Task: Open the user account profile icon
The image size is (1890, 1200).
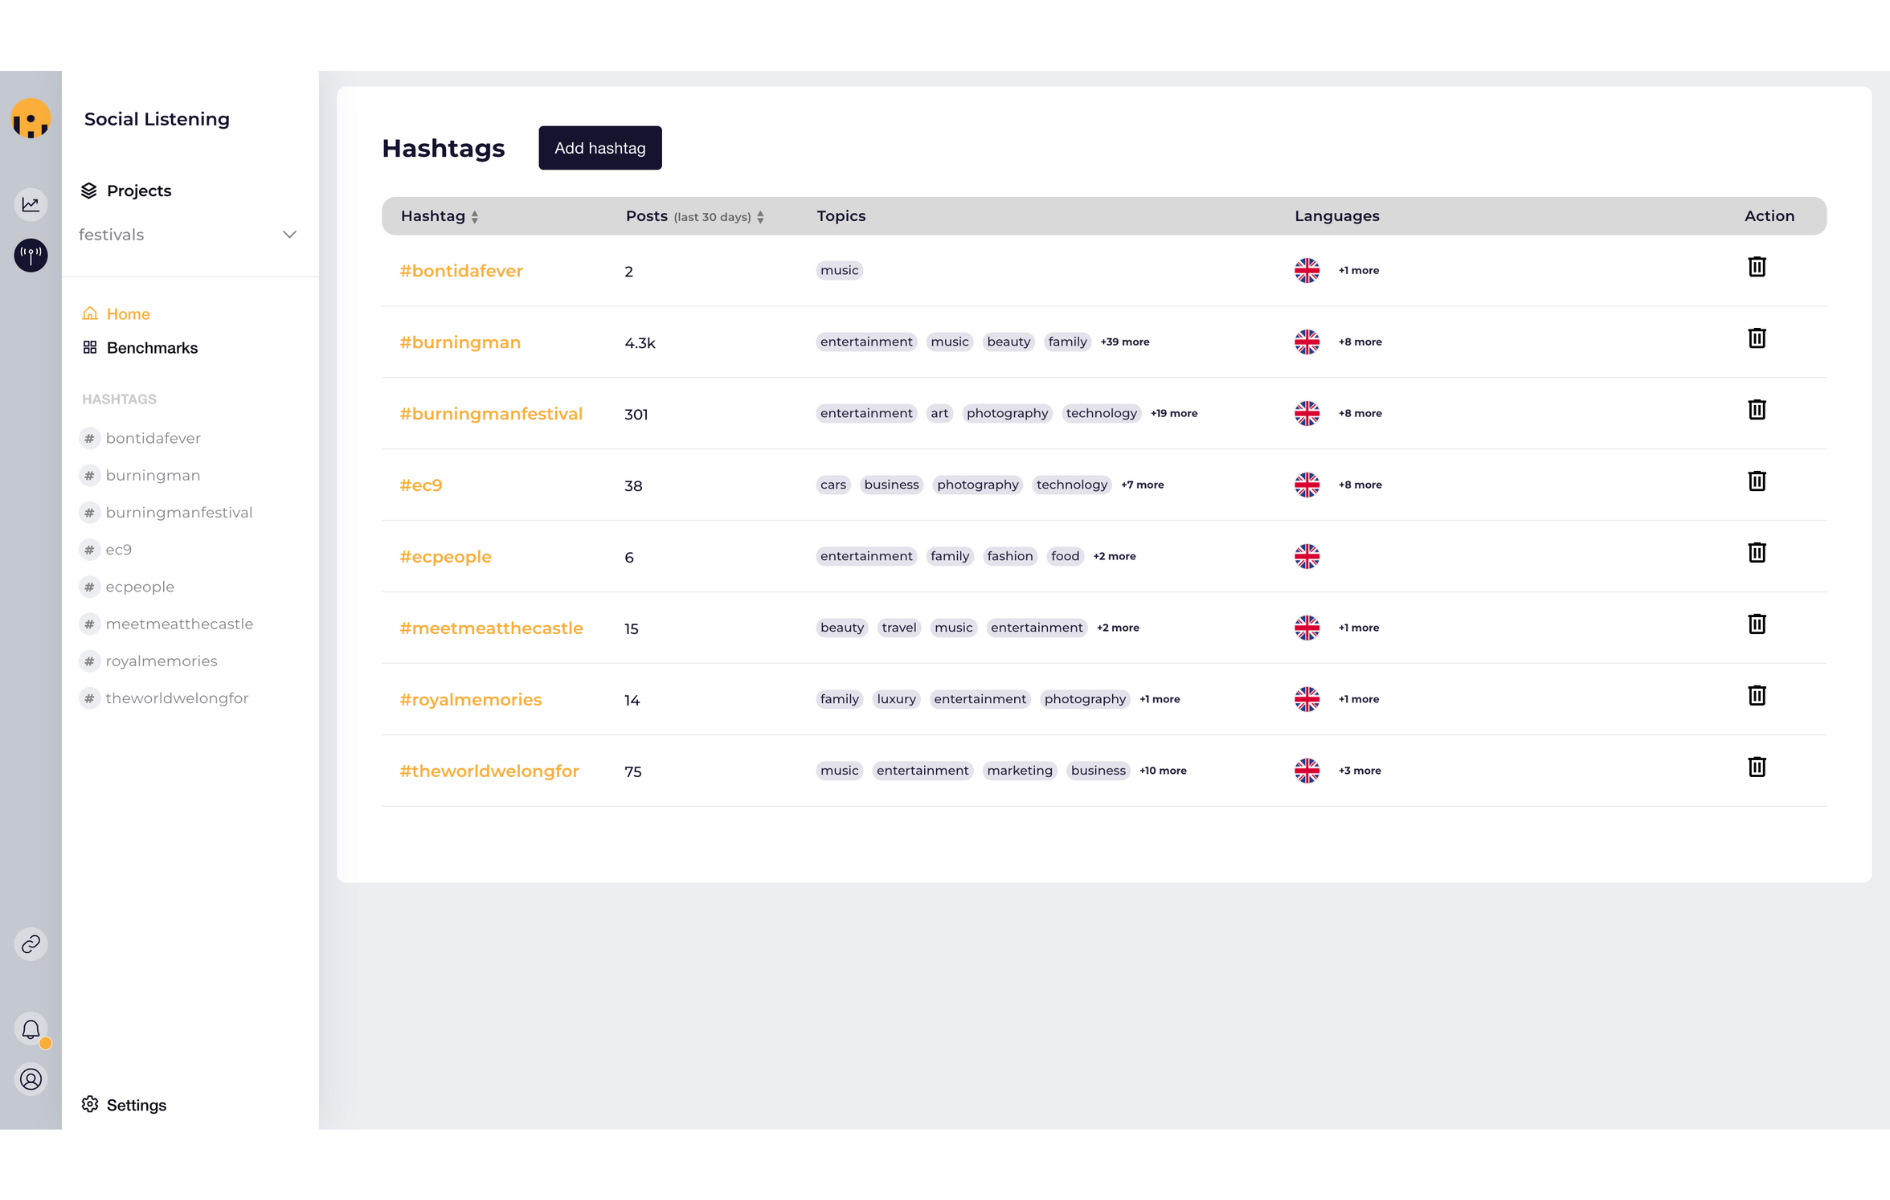Action: click(31, 1079)
